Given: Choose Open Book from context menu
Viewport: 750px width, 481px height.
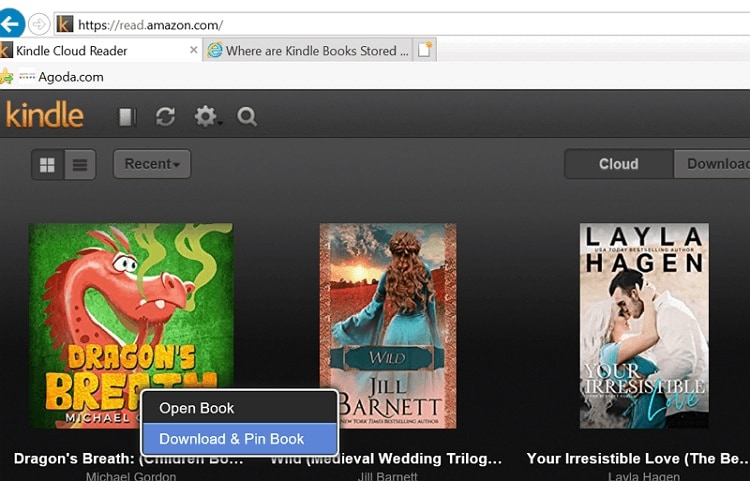Looking at the screenshot, I should 240,408.
